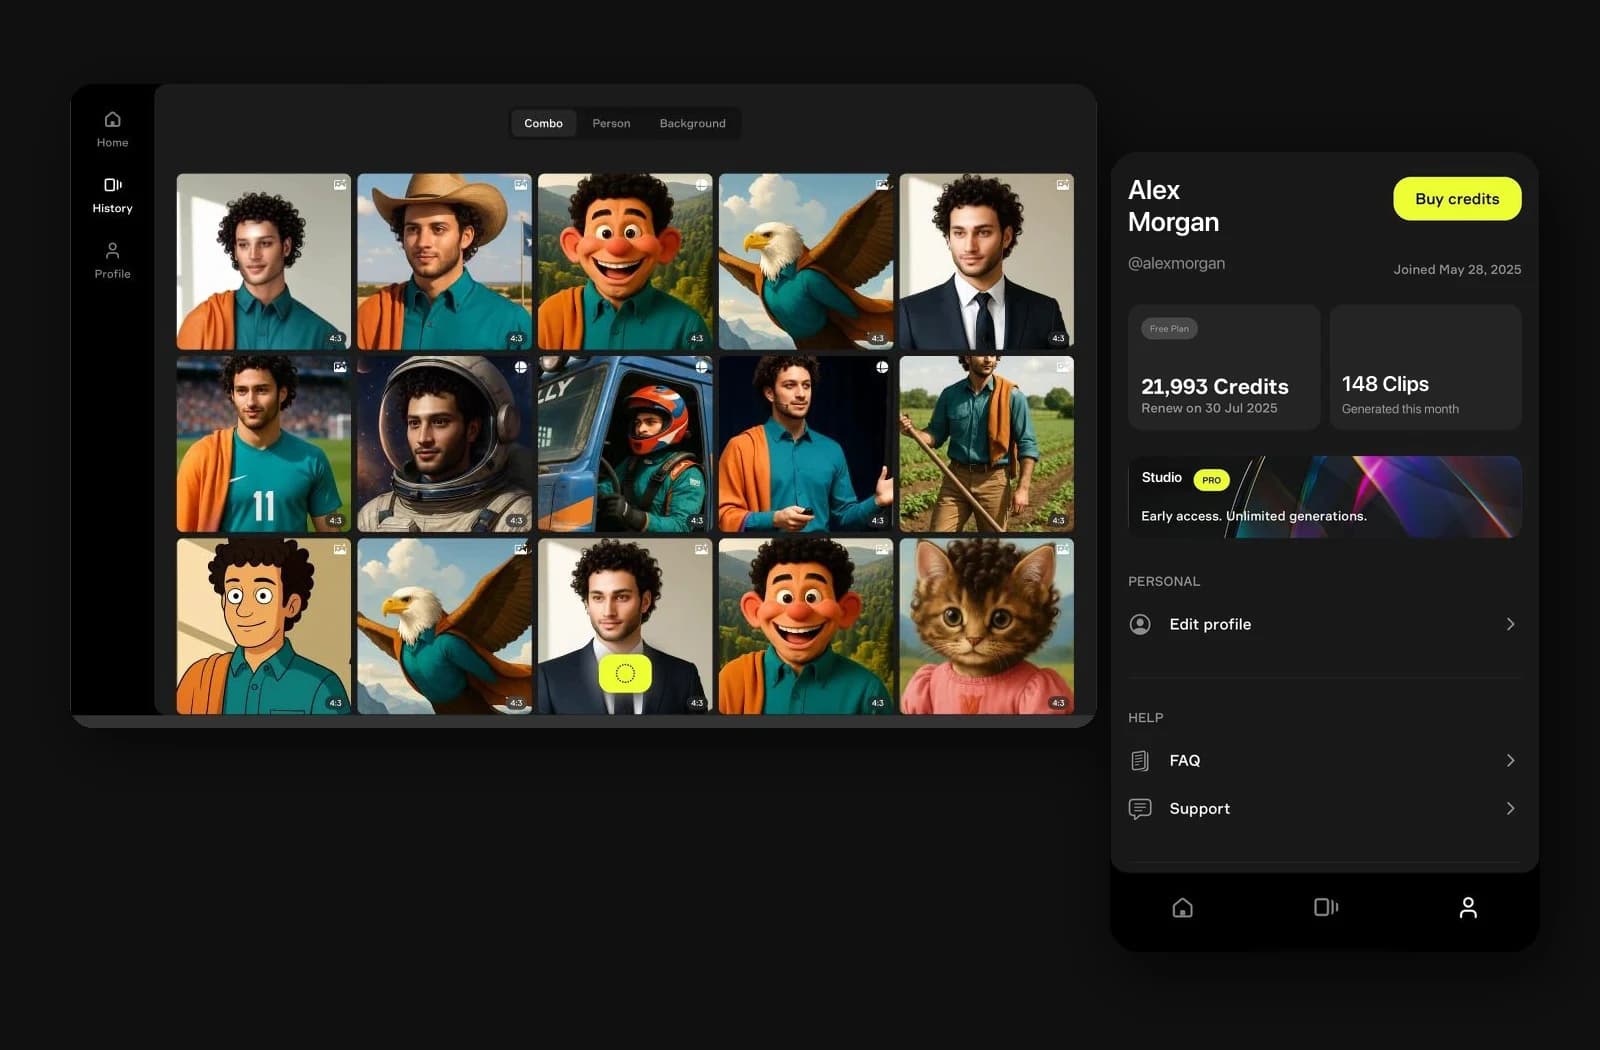The image size is (1600, 1050).
Task: Open History in the left sidebar
Action: [112, 195]
